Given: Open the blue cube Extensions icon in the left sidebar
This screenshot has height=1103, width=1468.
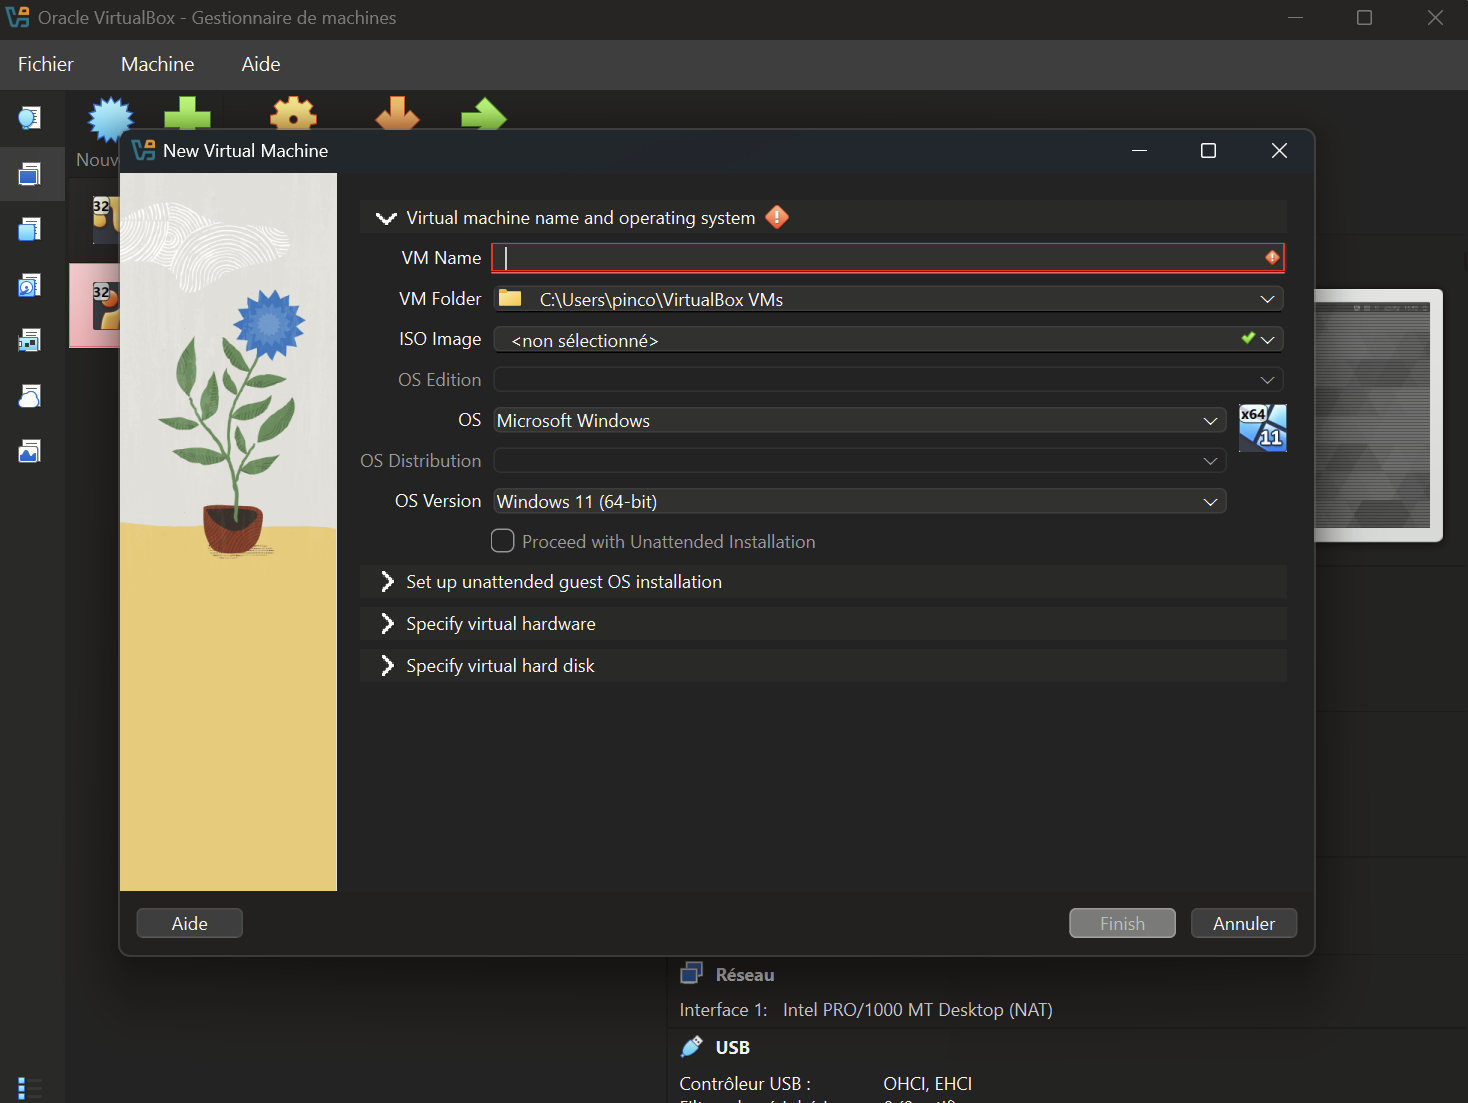Looking at the screenshot, I should click(30, 230).
